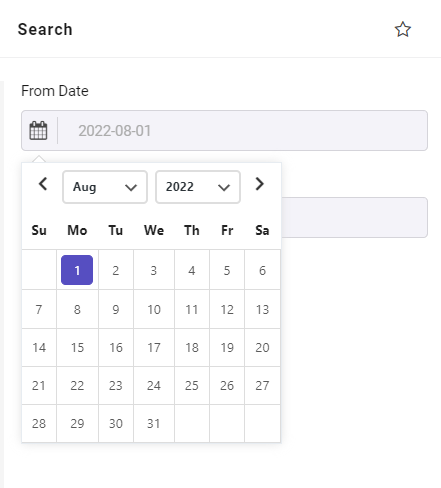Pick Saturday the 6th
The height and width of the screenshot is (488, 441).
point(262,270)
